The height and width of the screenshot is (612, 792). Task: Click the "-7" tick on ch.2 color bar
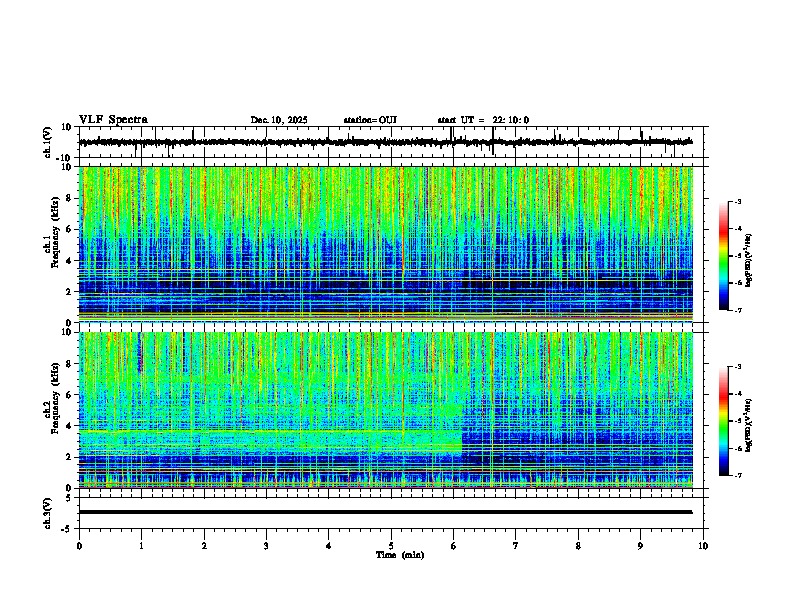pyautogui.click(x=737, y=476)
